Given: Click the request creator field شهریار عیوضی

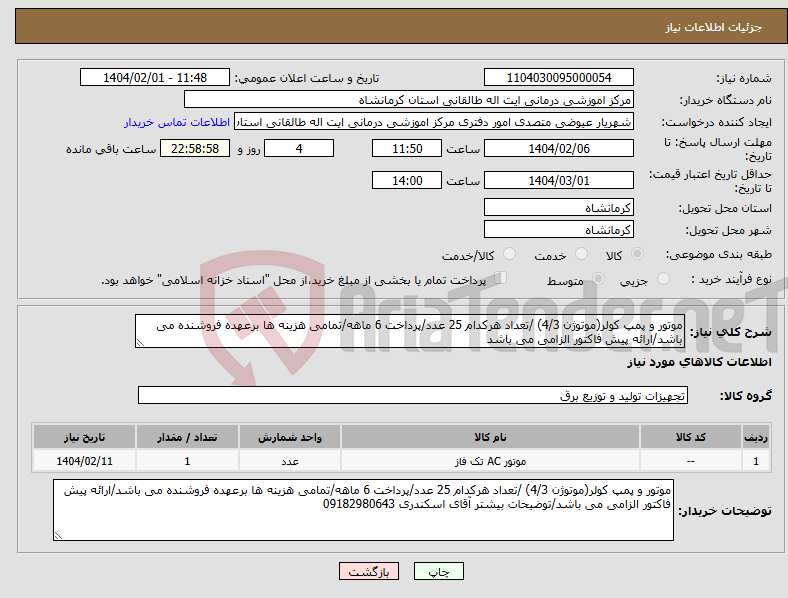Looking at the screenshot, I should pos(434,122).
